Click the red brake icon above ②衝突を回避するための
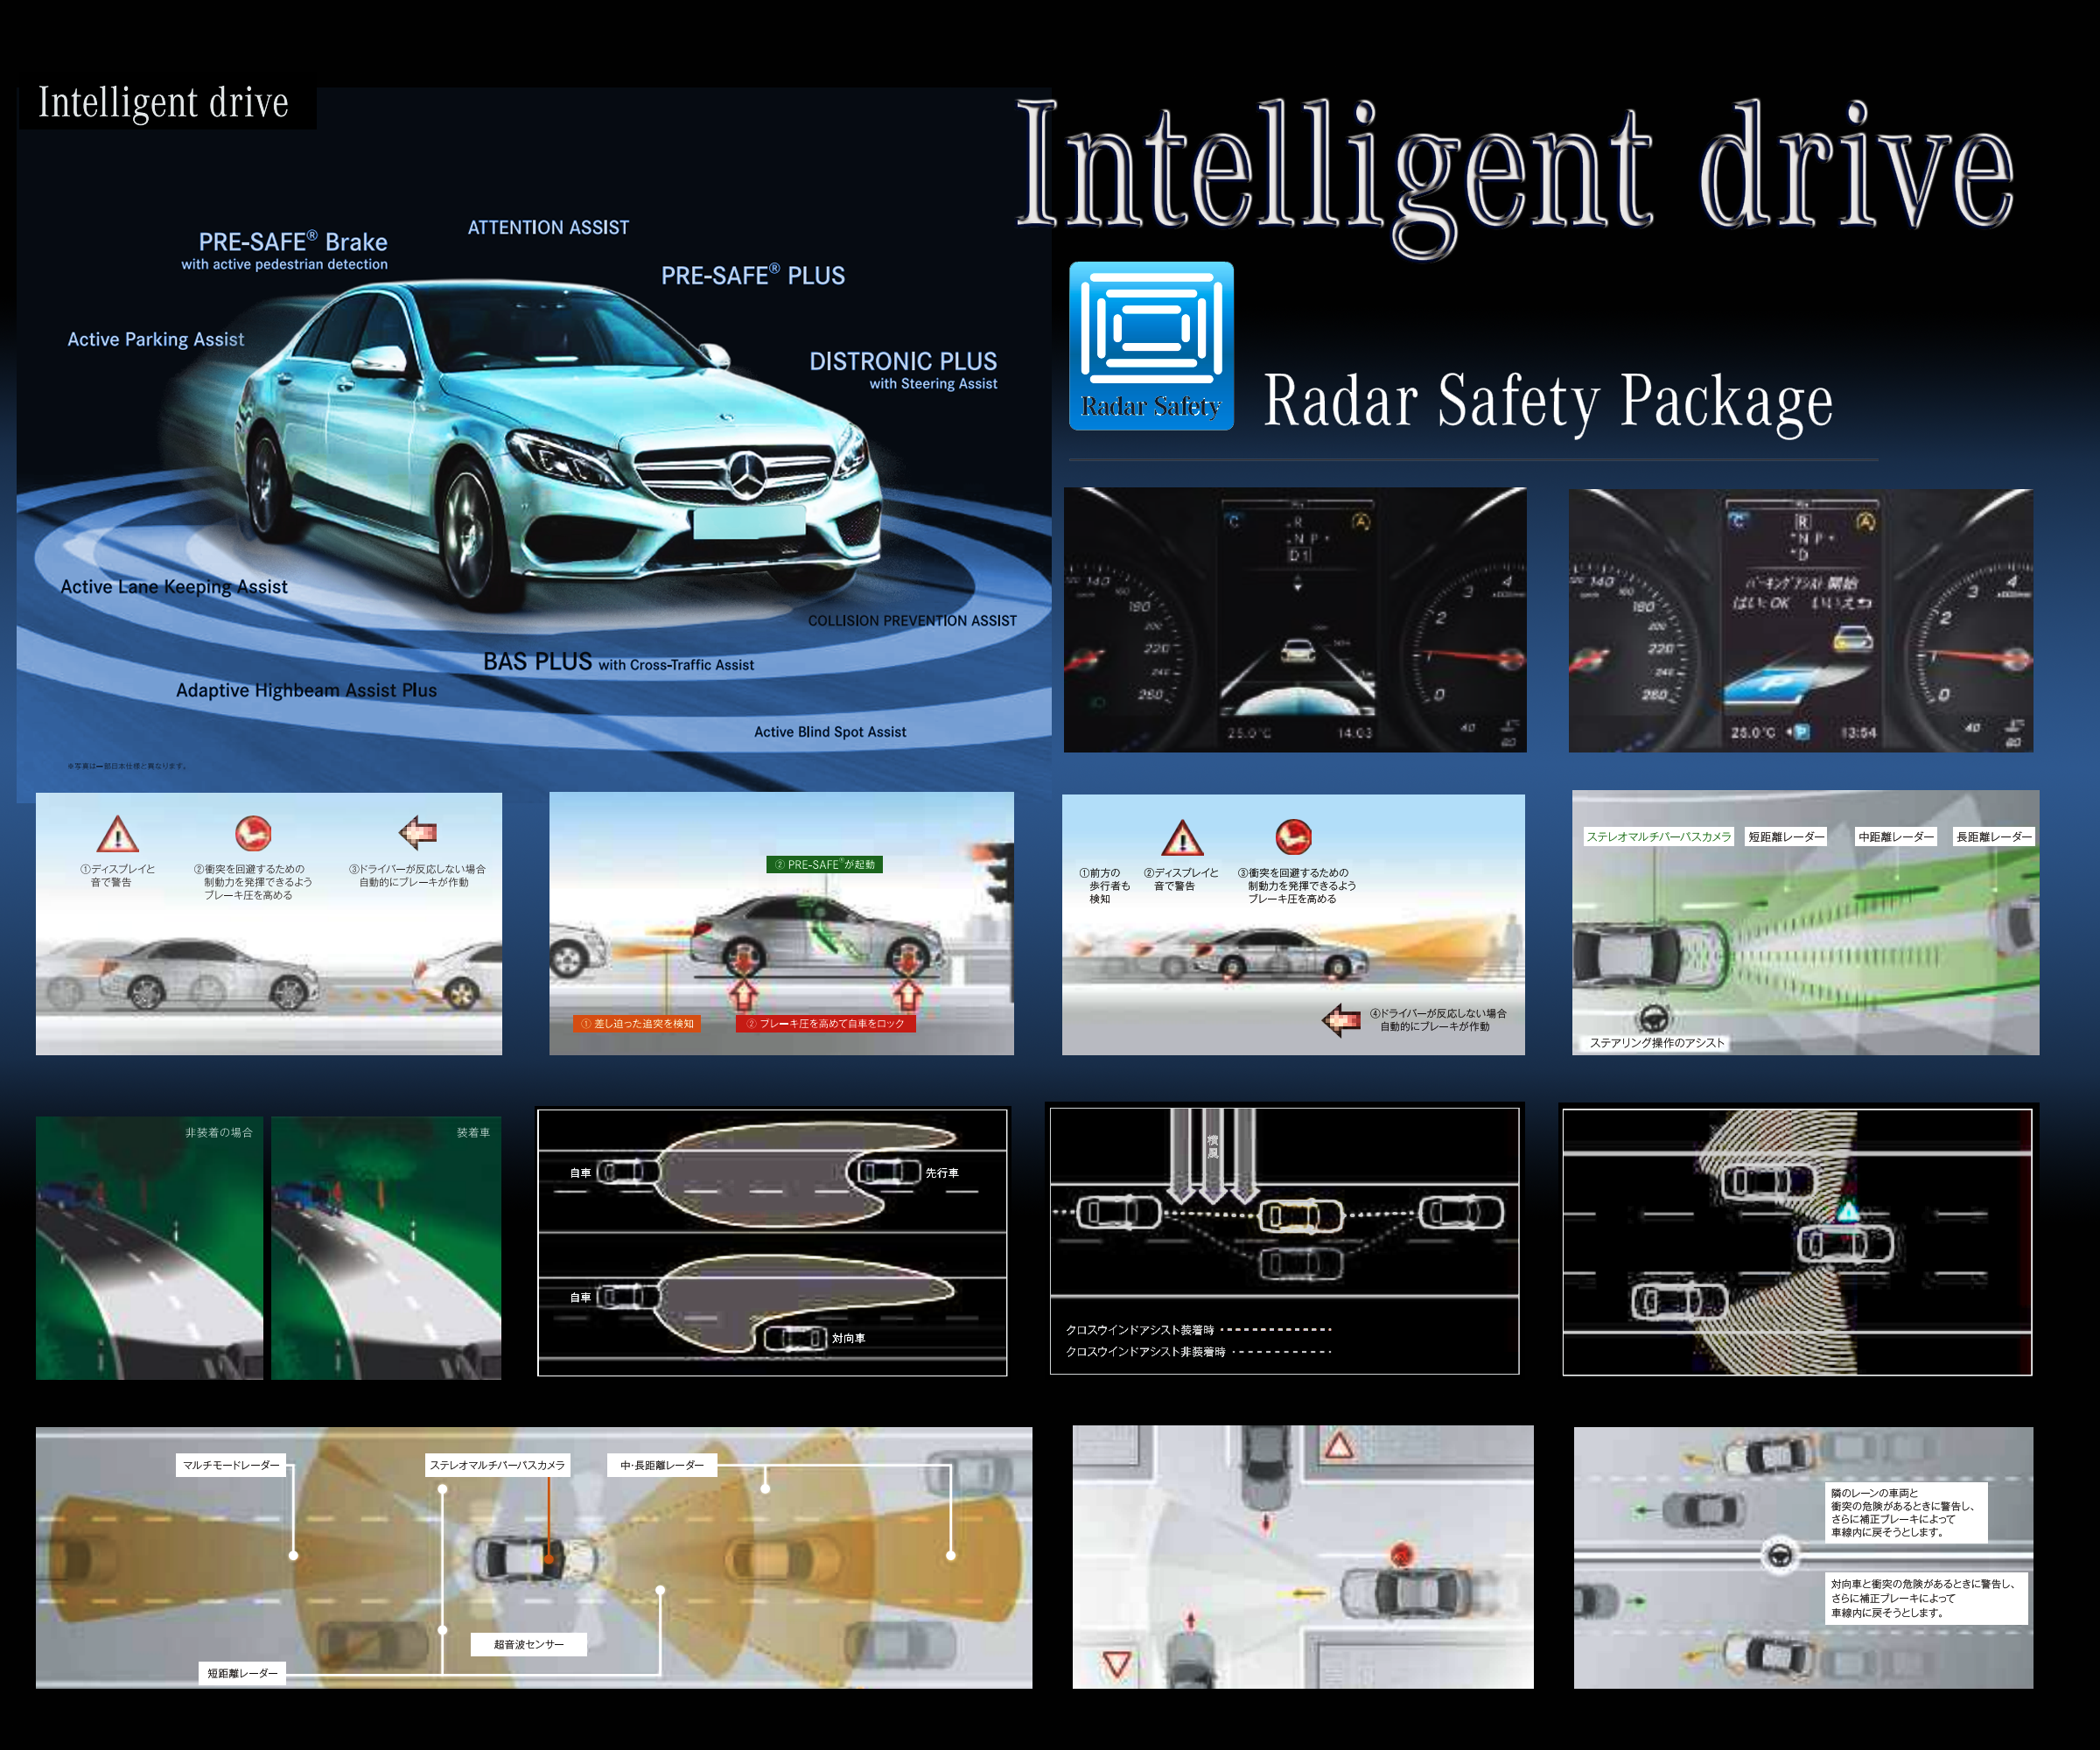Image resolution: width=2100 pixels, height=1750 pixels. [x=253, y=833]
